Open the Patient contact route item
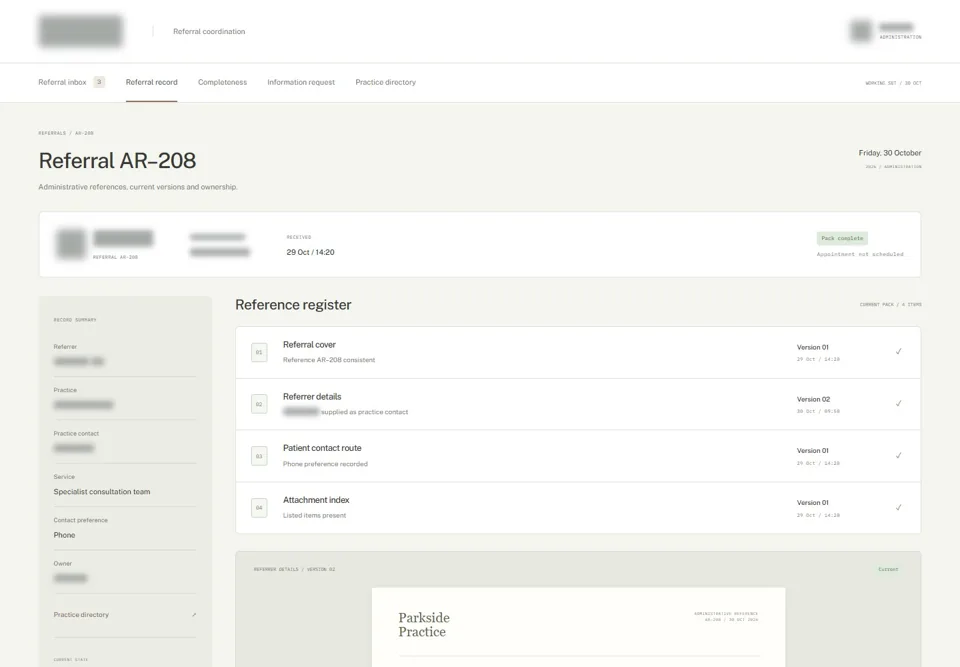The width and height of the screenshot is (960, 667). (577, 456)
